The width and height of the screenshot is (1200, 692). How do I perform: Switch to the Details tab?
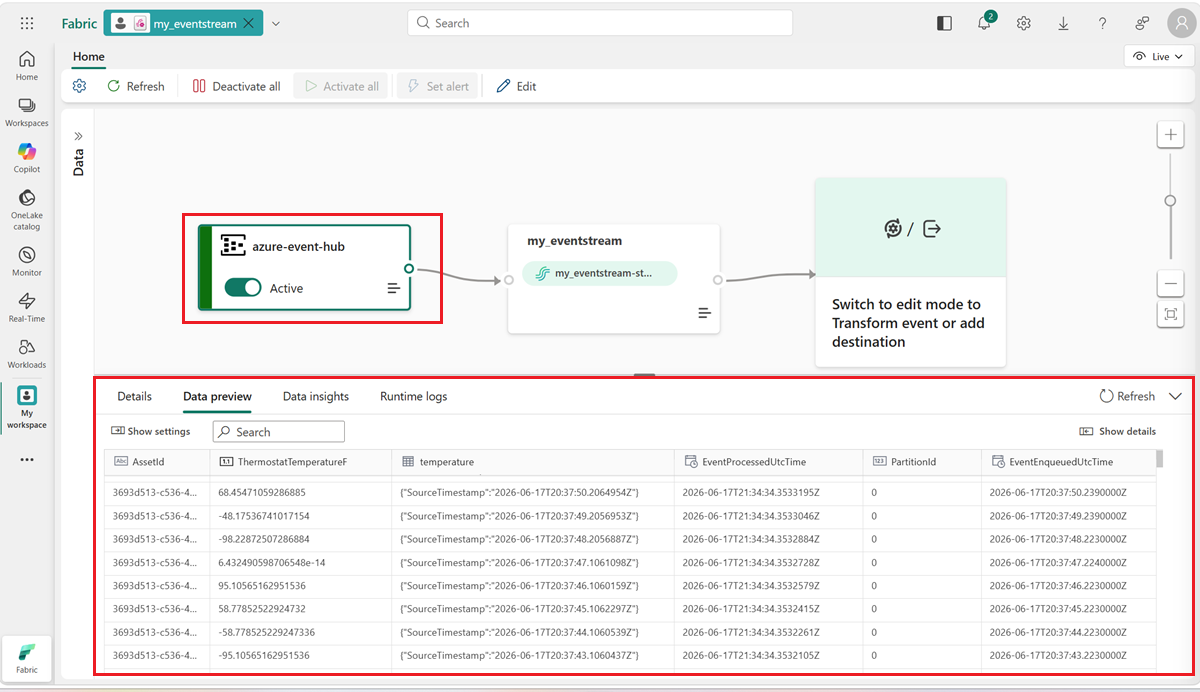pyautogui.click(x=134, y=396)
